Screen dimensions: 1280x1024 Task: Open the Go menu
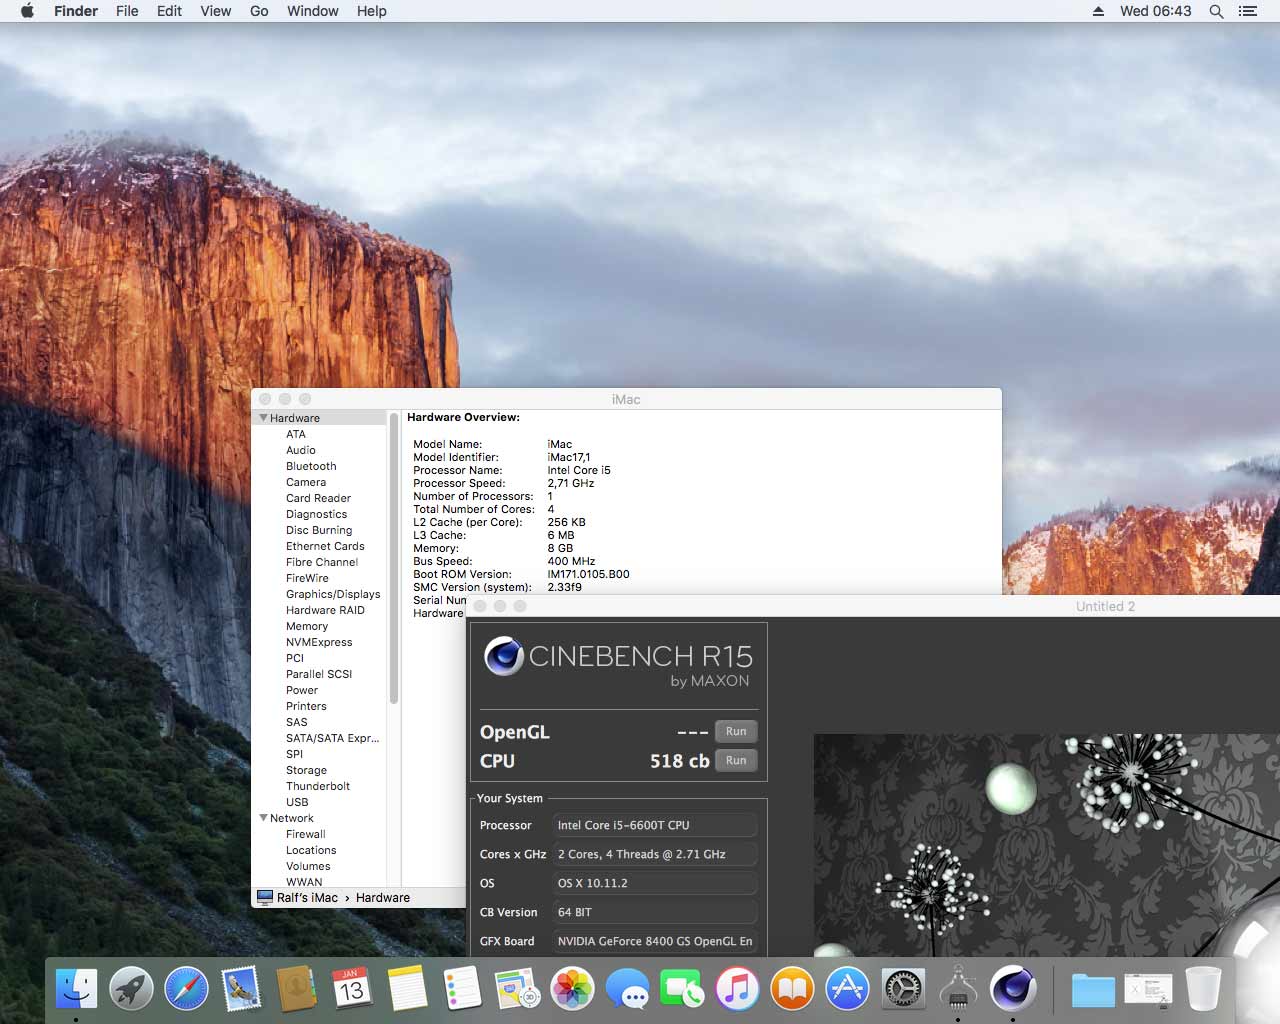259,11
